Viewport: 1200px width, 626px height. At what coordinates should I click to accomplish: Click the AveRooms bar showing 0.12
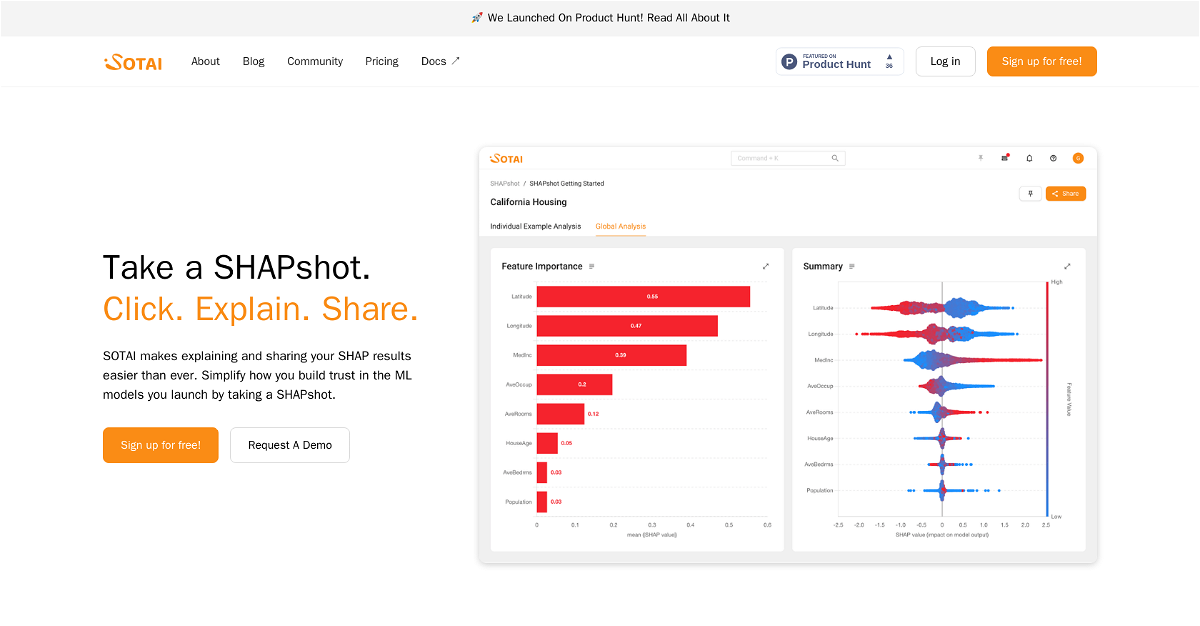click(x=560, y=414)
